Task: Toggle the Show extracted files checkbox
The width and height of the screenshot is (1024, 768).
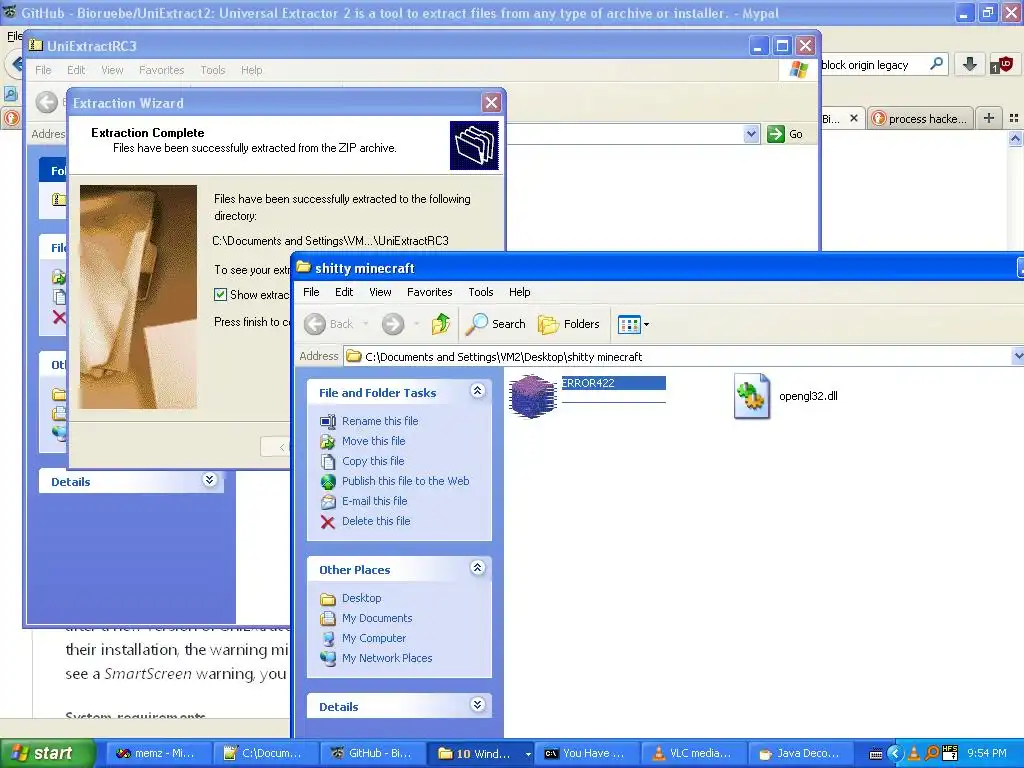Action: coord(221,295)
